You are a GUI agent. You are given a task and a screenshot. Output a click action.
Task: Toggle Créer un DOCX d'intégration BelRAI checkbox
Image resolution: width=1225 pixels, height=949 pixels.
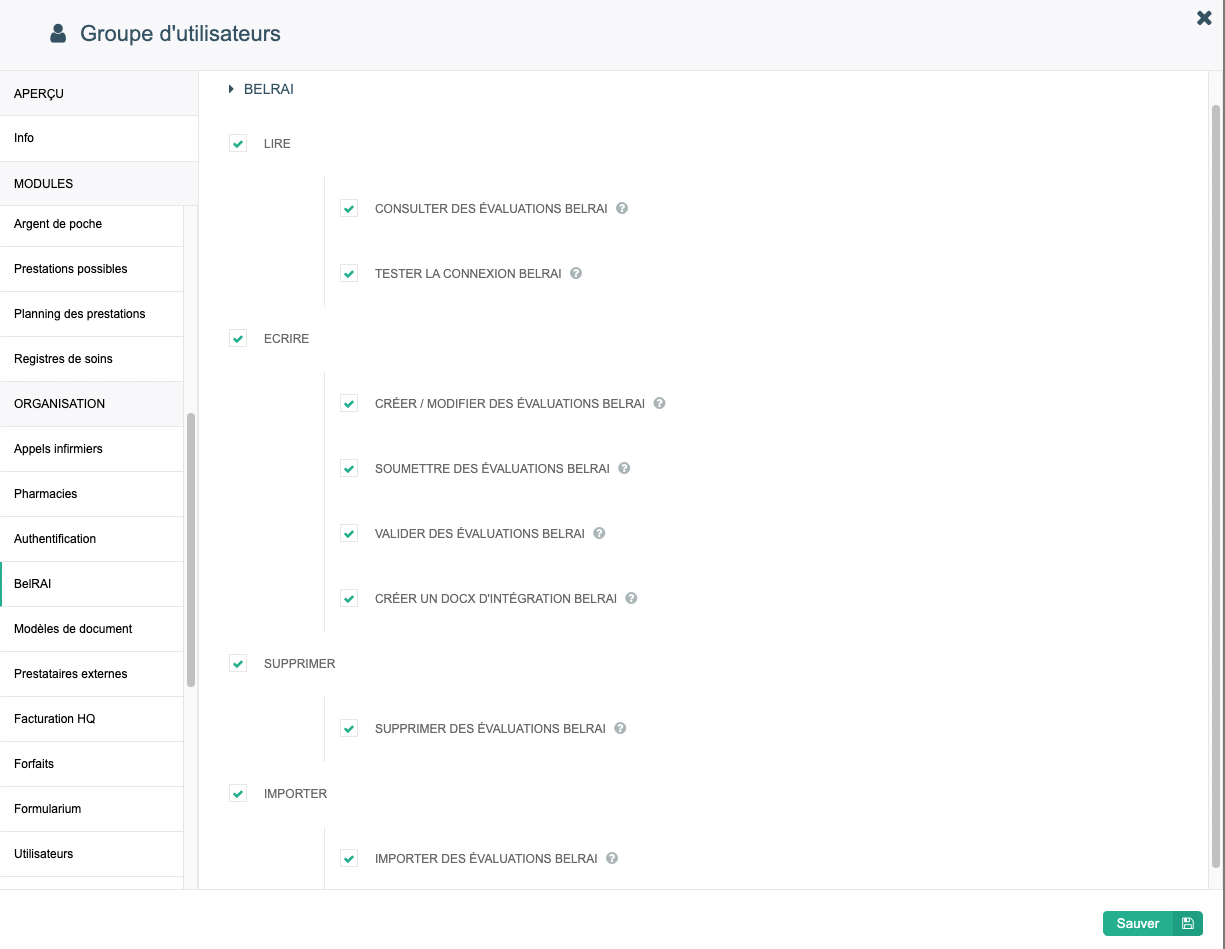pos(349,599)
